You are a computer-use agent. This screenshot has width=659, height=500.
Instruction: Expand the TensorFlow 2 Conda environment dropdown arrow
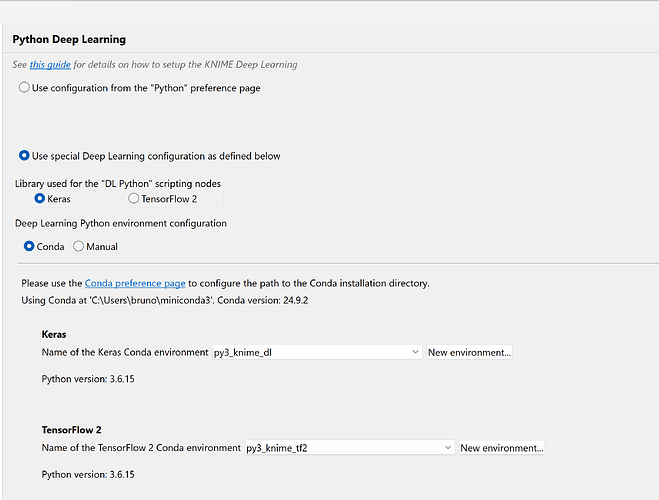click(448, 447)
